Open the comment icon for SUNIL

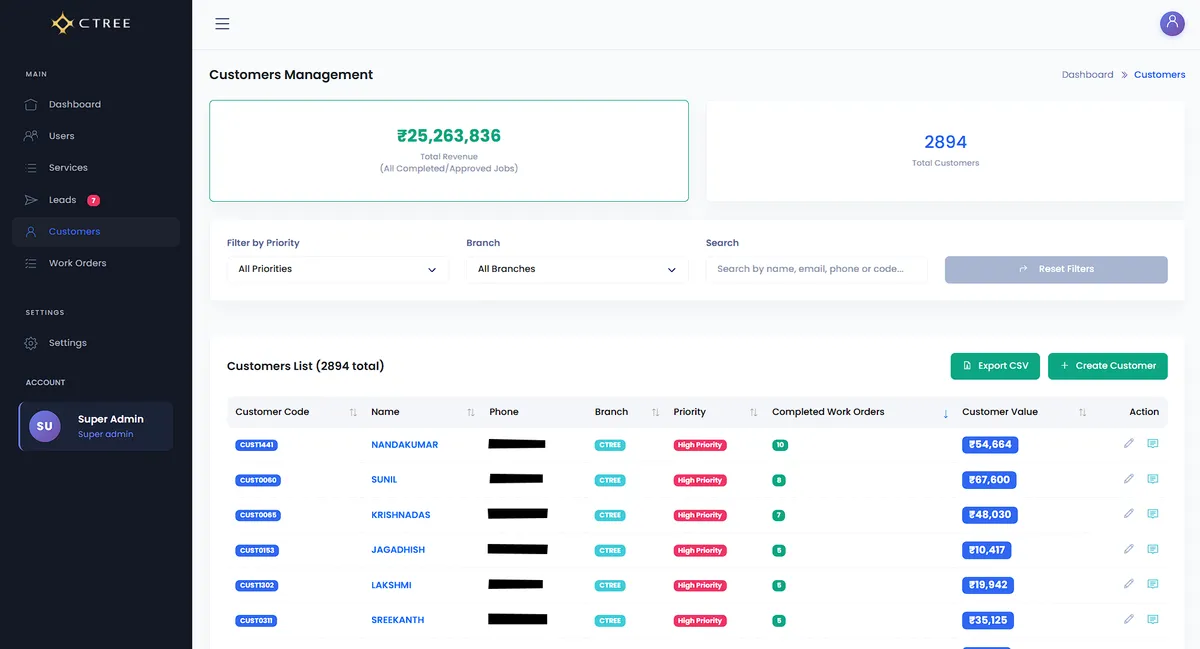tap(1152, 478)
